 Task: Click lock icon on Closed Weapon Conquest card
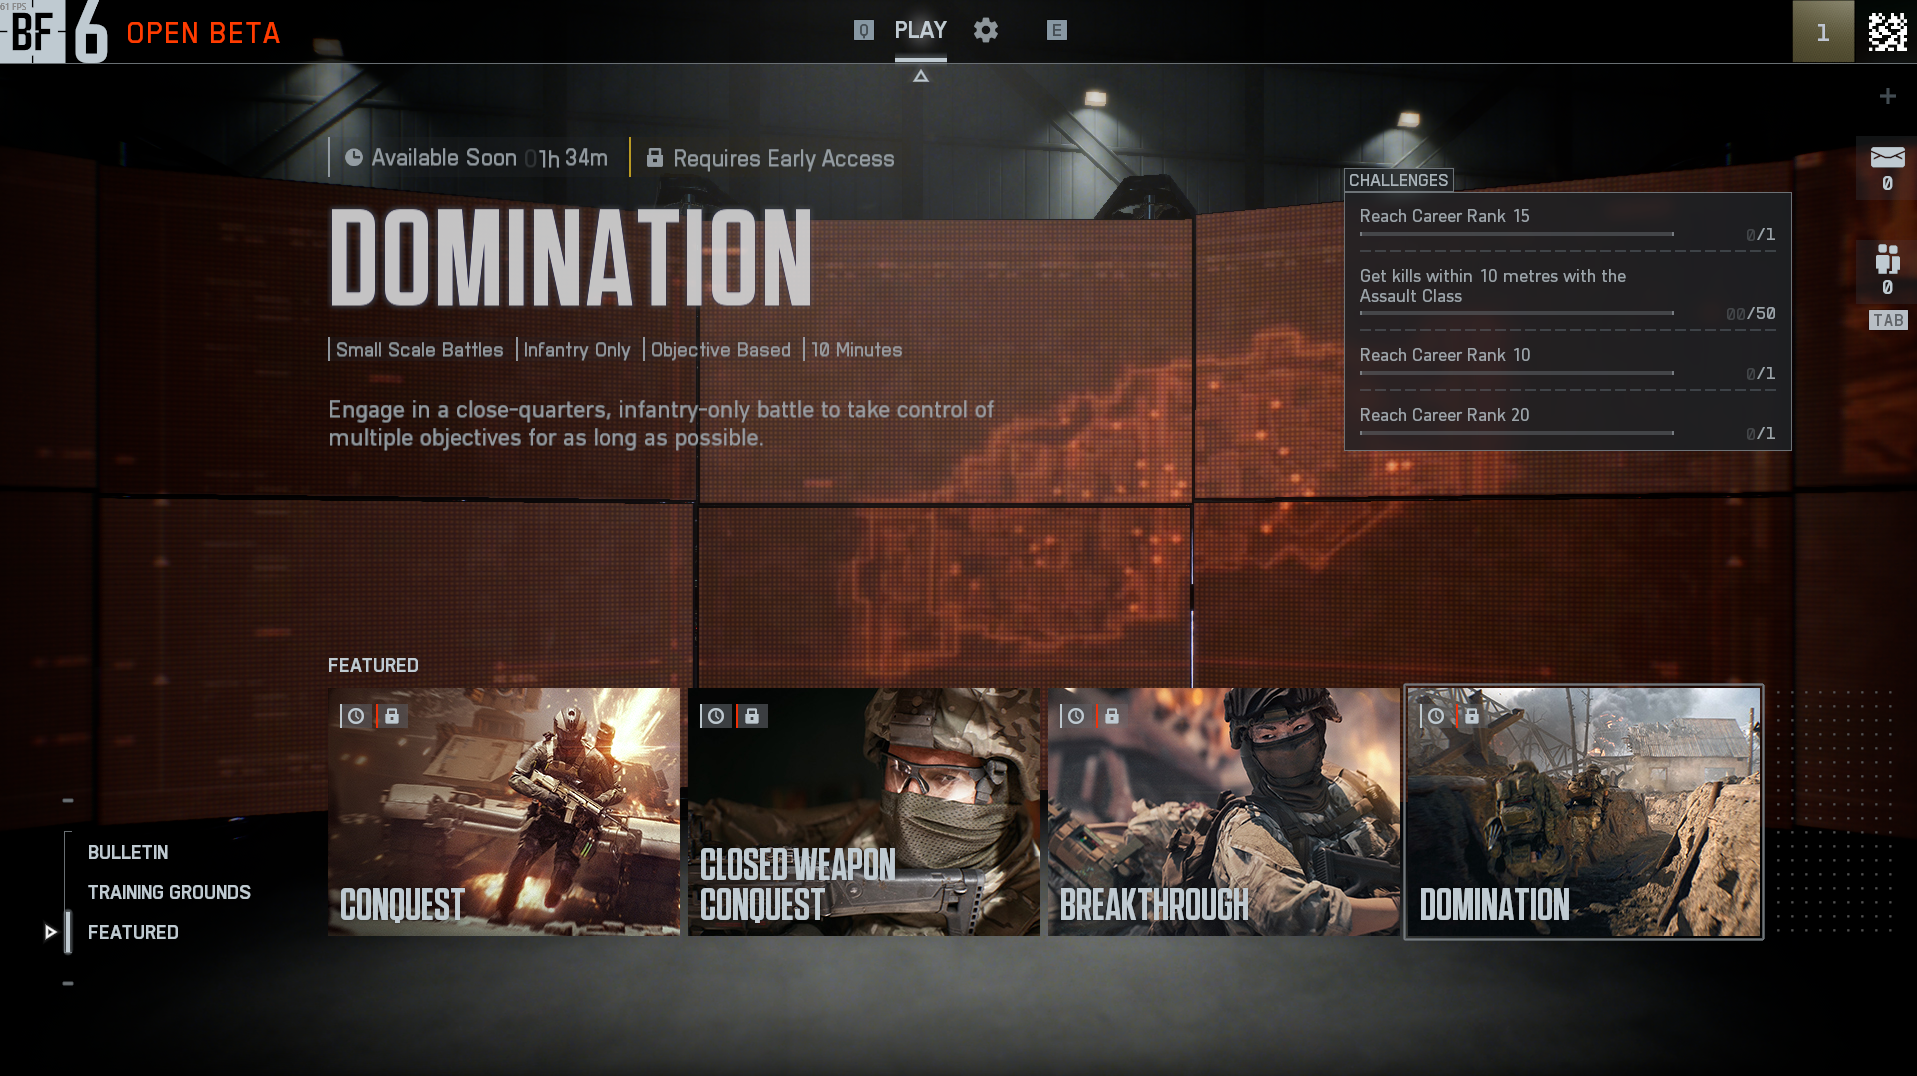point(752,716)
